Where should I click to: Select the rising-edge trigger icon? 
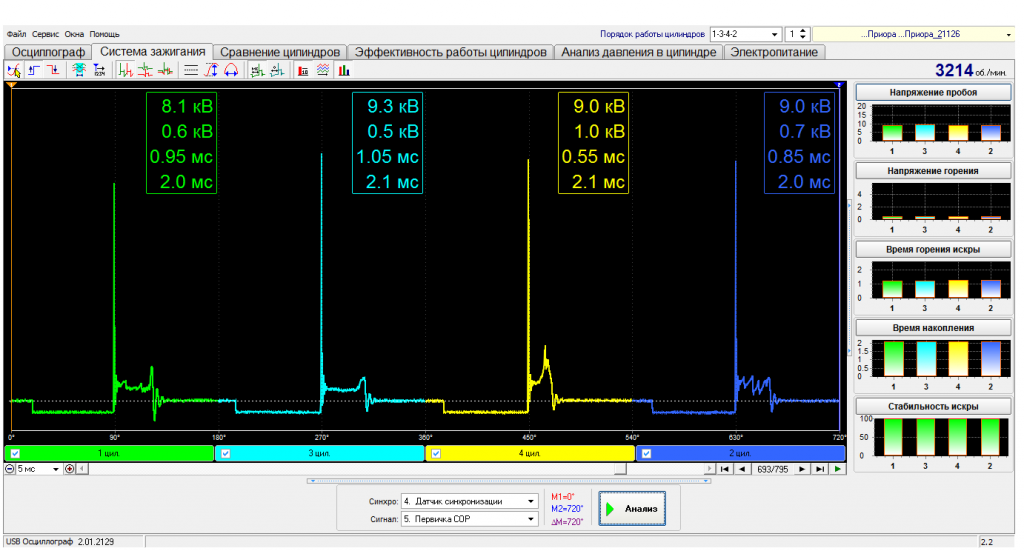coord(34,70)
